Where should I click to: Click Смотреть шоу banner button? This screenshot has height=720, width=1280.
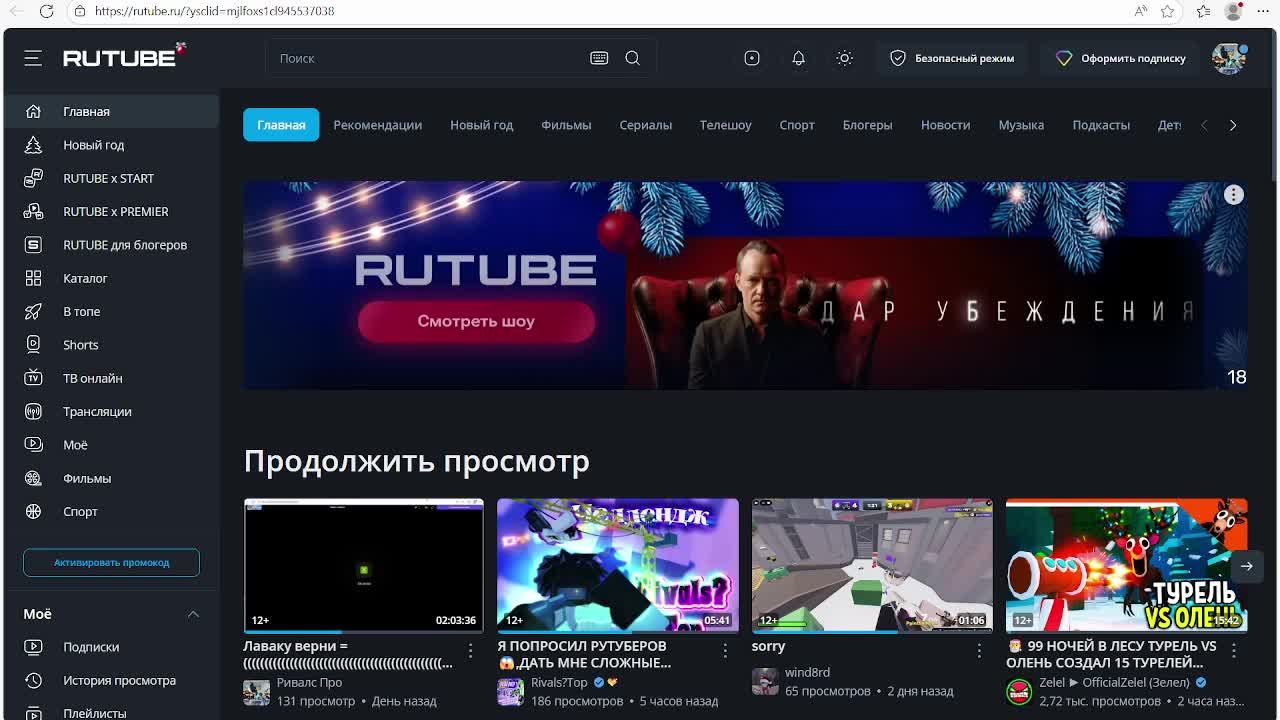click(x=476, y=321)
